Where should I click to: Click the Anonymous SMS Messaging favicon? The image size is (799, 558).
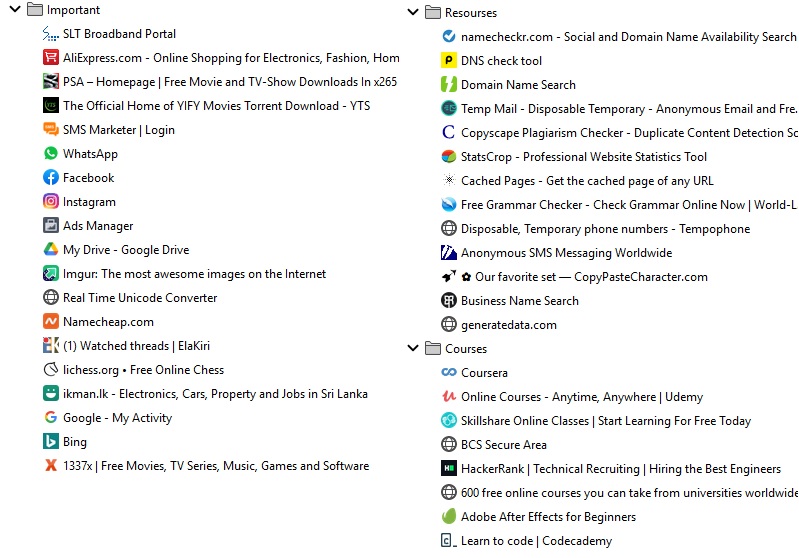point(448,252)
